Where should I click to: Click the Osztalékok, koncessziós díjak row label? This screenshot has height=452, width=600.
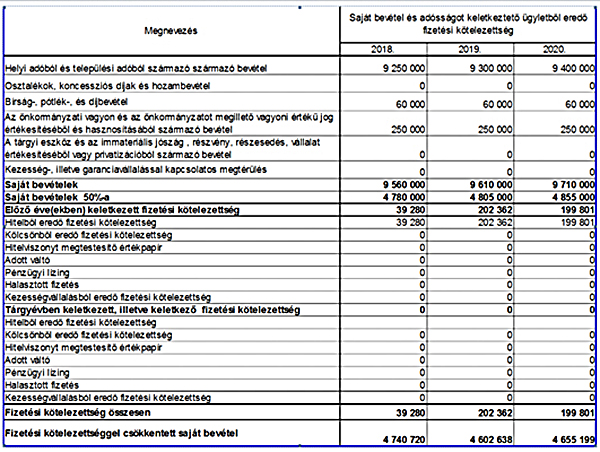pyautogui.click(x=96, y=87)
